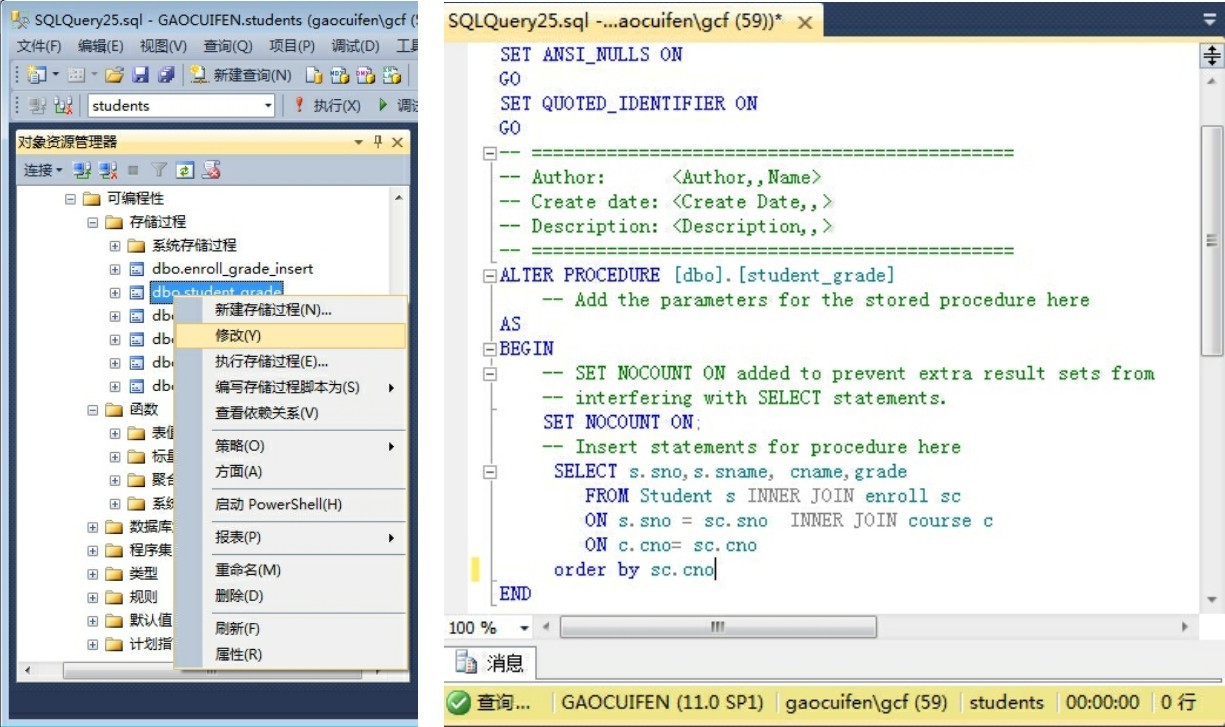Click the Refresh icon in Object Explorer toolbar
The height and width of the screenshot is (727, 1225).
pos(185,171)
